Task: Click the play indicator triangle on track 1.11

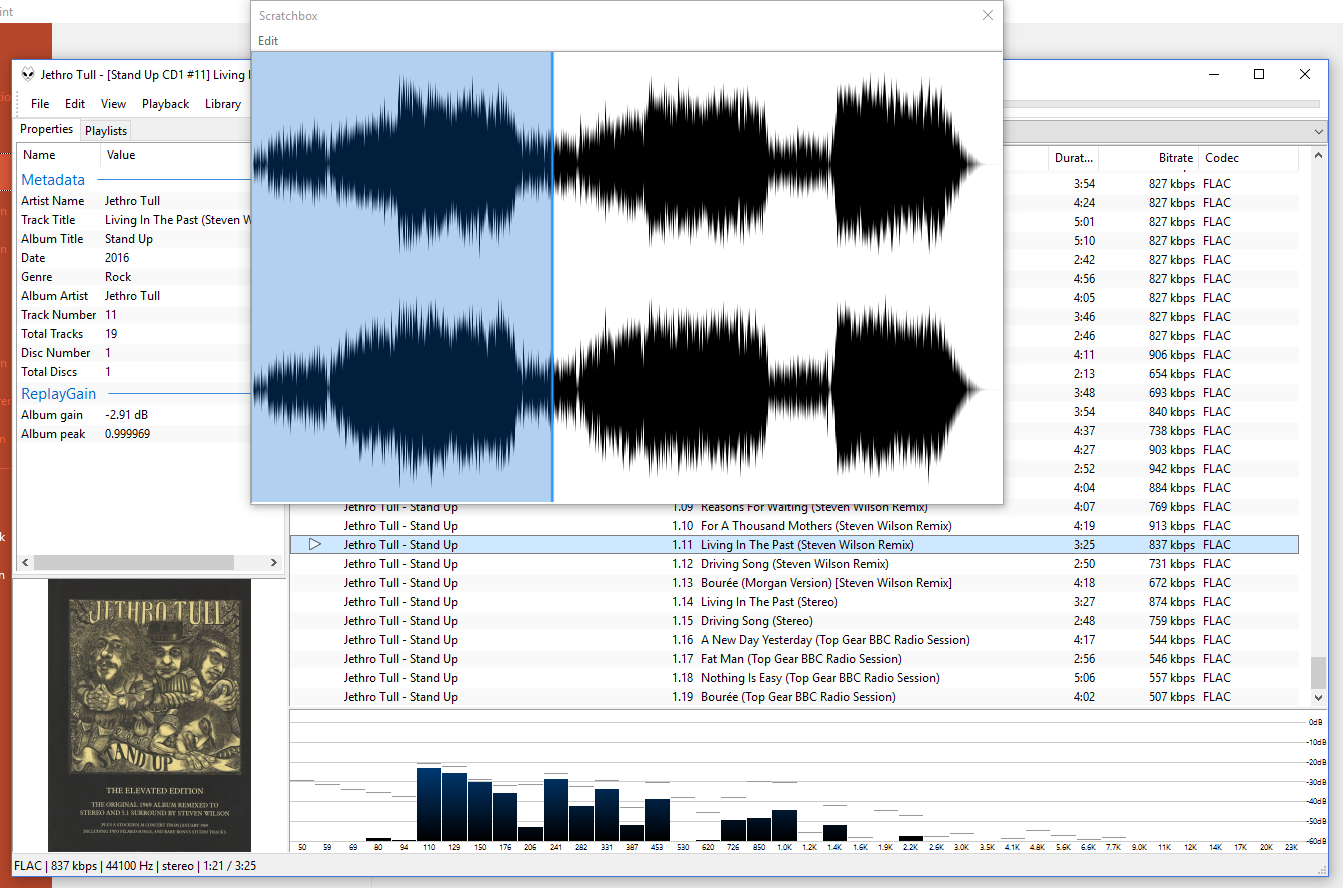Action: (x=315, y=544)
